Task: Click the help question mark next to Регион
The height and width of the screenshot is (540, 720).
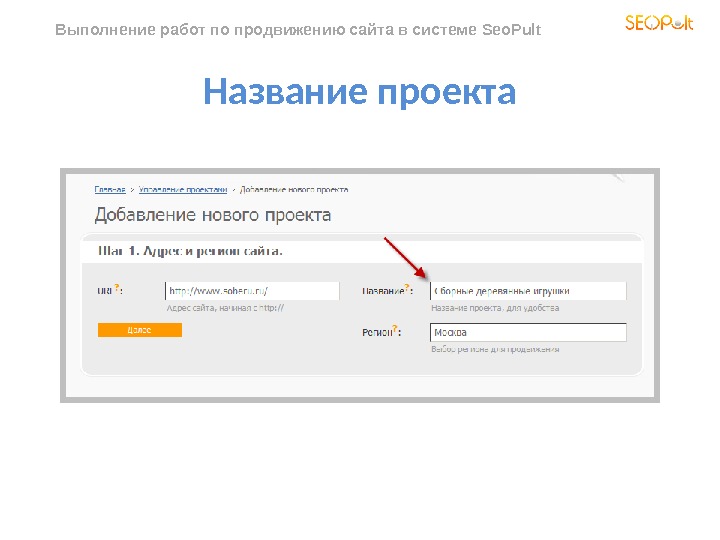Action: pyautogui.click(x=395, y=329)
